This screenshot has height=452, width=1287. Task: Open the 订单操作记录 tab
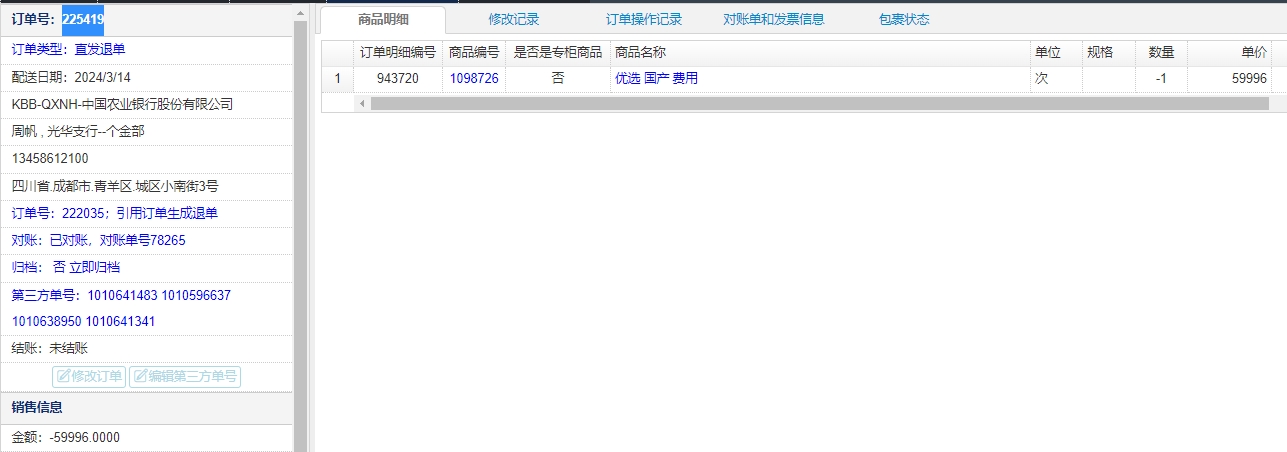point(644,19)
